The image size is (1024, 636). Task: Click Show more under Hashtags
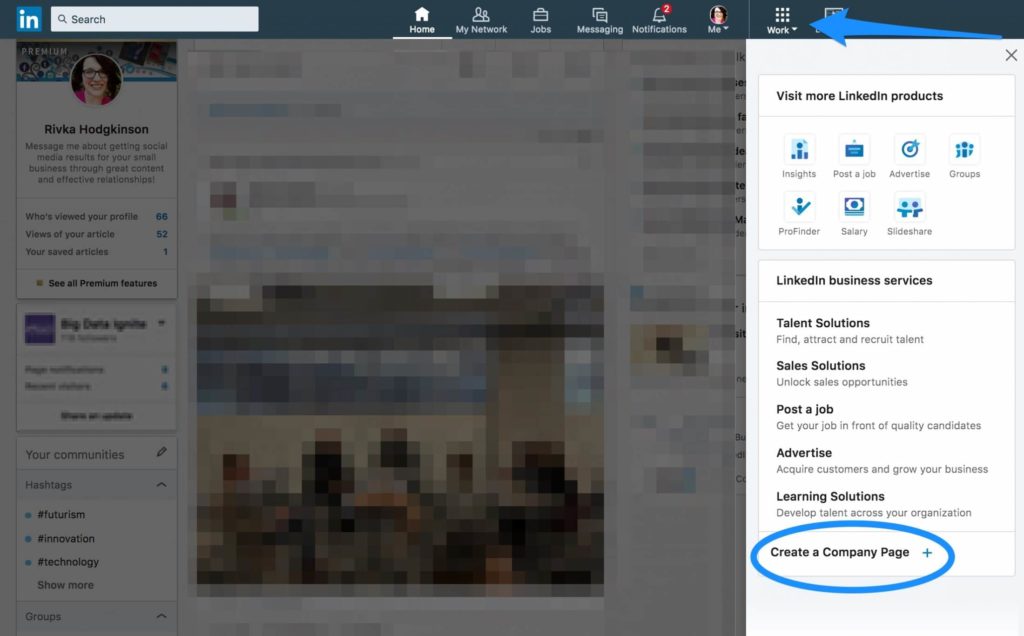click(65, 585)
